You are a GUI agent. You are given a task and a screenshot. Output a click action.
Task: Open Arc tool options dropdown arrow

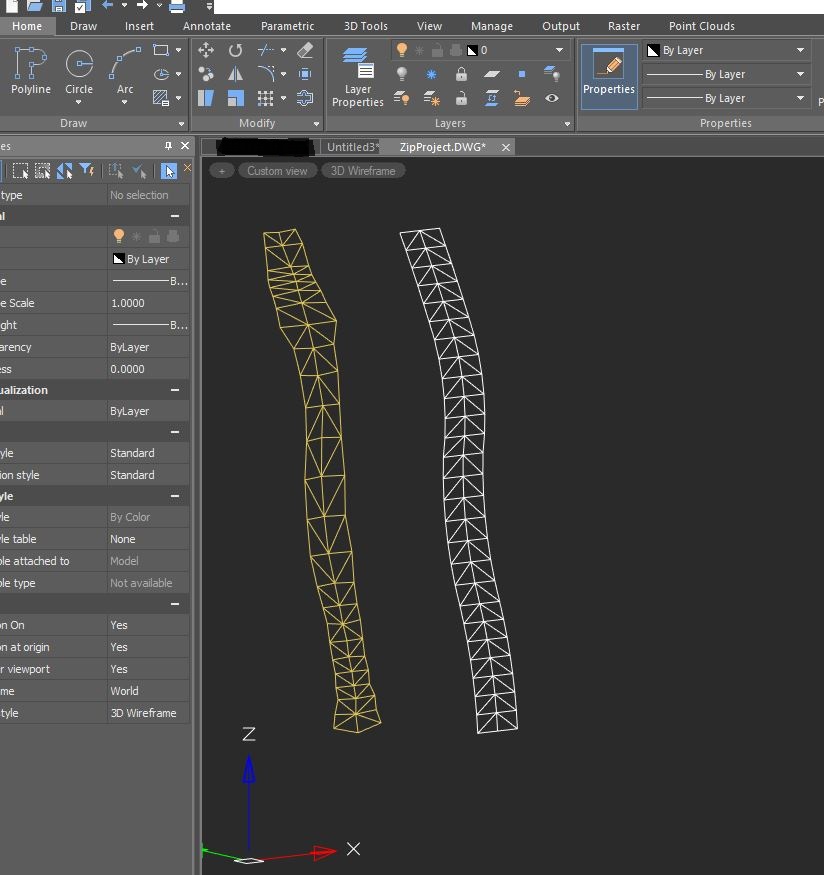(124, 102)
